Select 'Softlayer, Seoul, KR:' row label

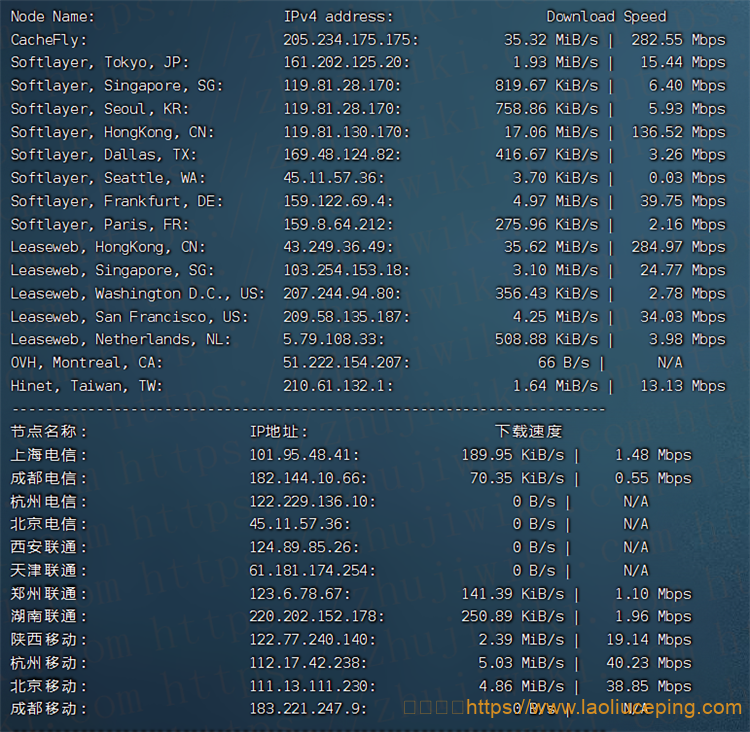click(100, 109)
